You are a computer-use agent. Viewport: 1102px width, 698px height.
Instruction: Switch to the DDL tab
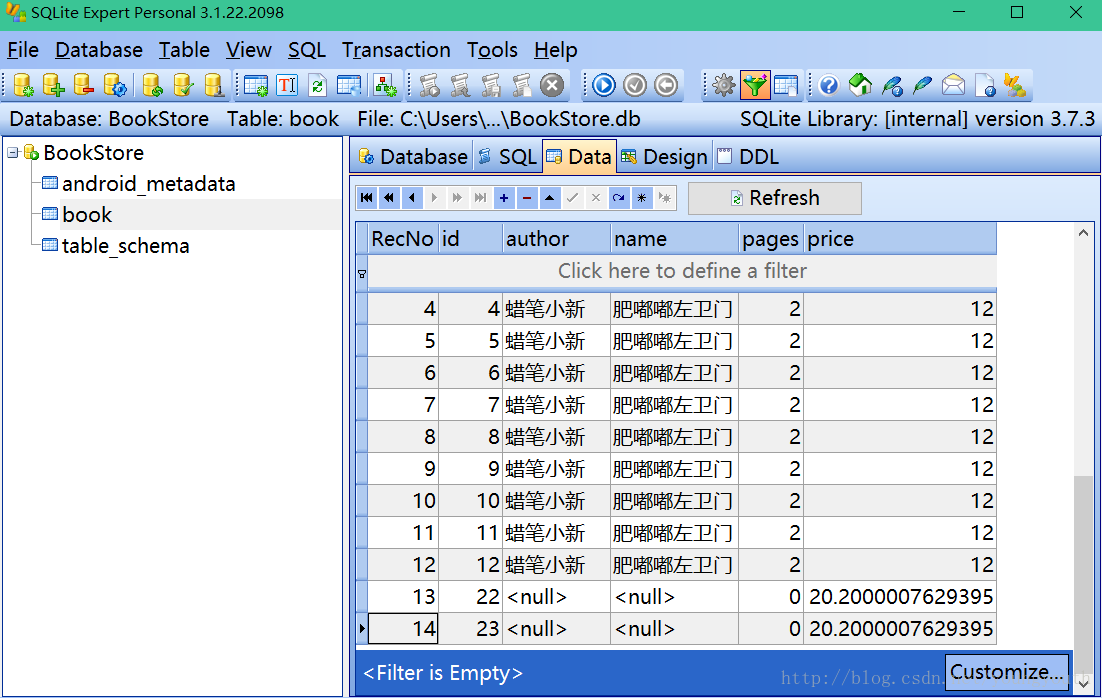click(748, 157)
